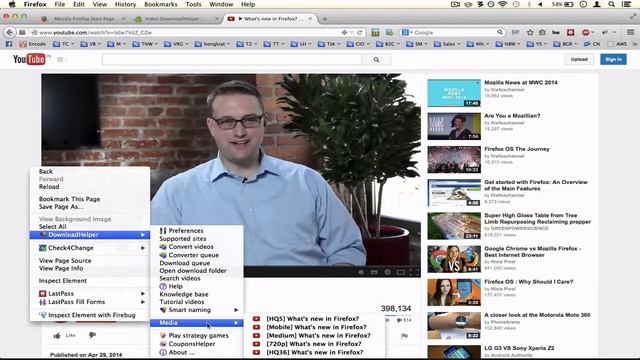Open a new tab with plus button
This screenshot has width=640, height=360.
[324, 19]
